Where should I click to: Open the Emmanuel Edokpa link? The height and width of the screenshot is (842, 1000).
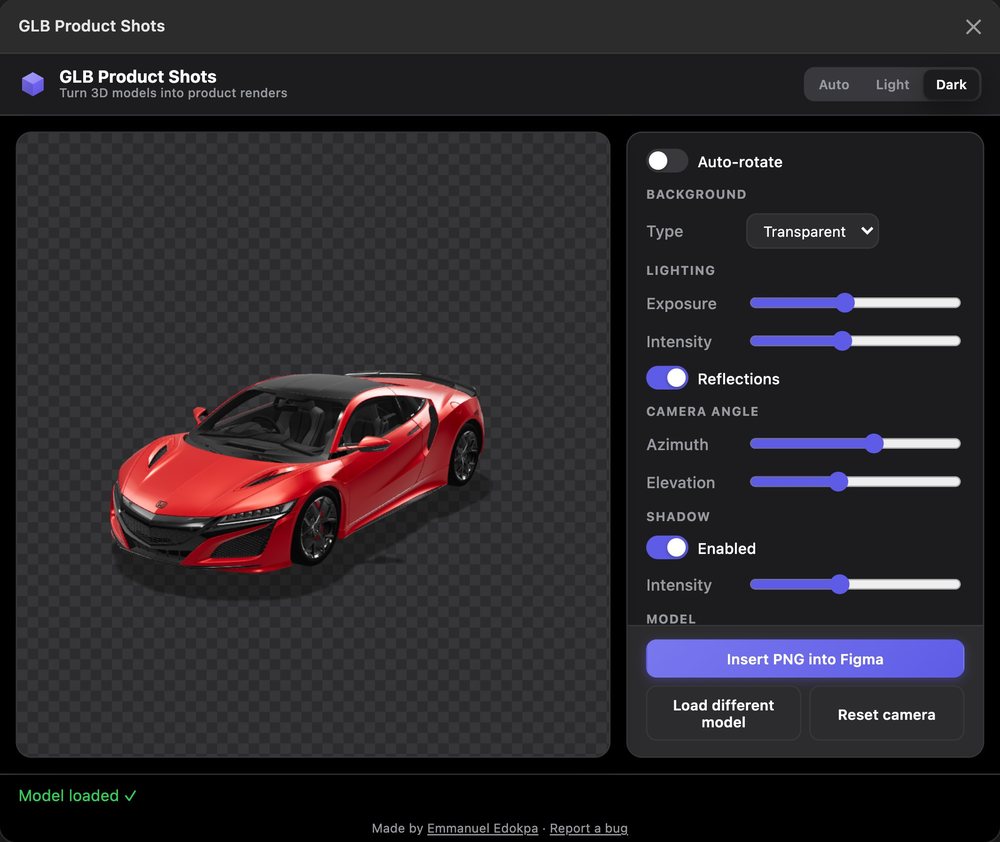click(482, 828)
